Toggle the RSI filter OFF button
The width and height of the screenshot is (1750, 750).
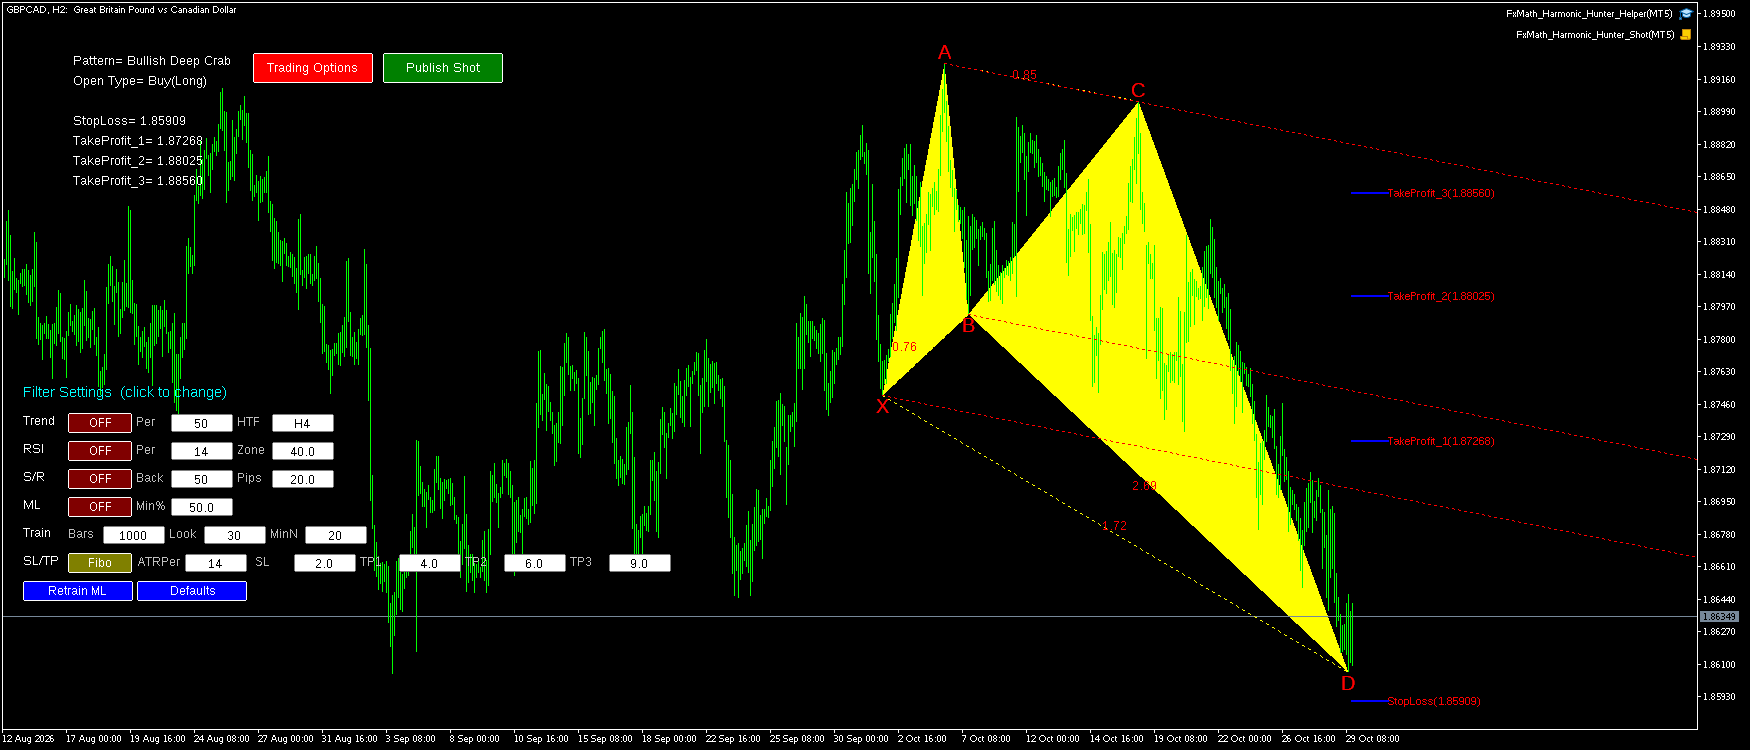tap(100, 451)
